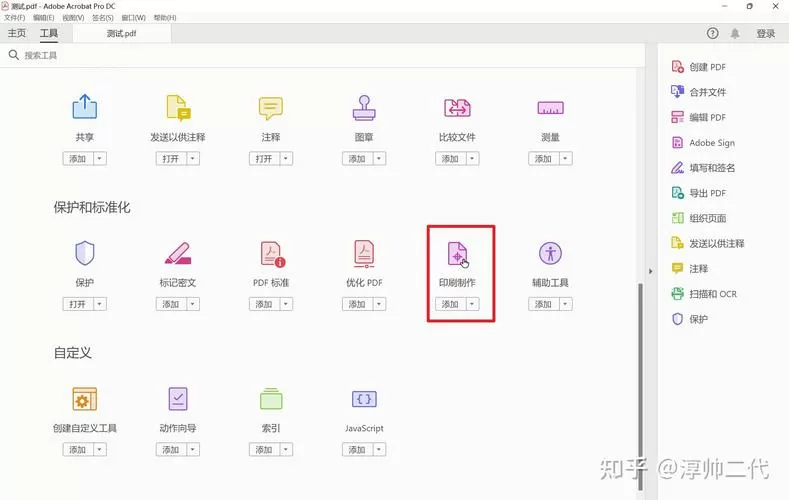
Task: Expand dropdown arrow beside 共享 添加 button
Action: [100, 159]
